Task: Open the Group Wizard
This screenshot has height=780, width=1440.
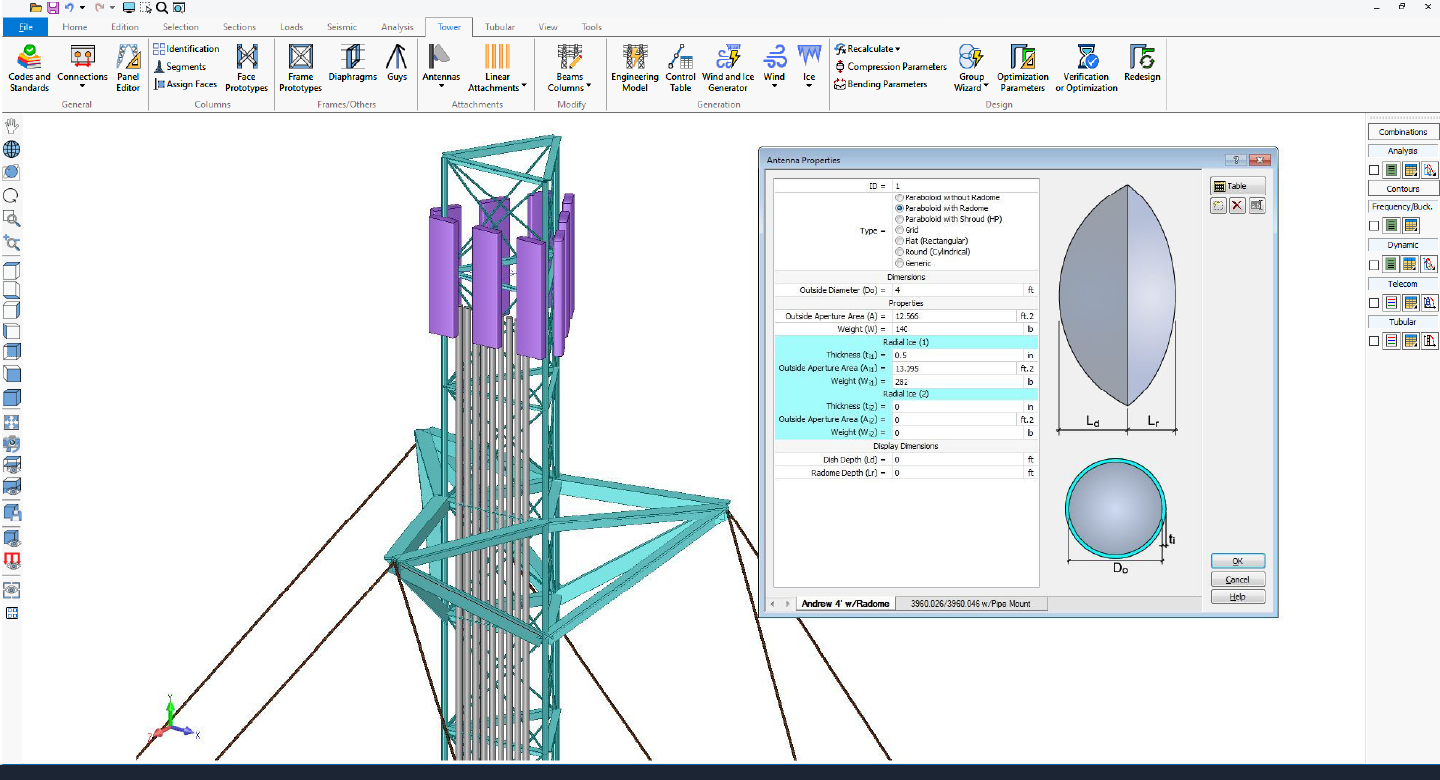Action: [970, 67]
